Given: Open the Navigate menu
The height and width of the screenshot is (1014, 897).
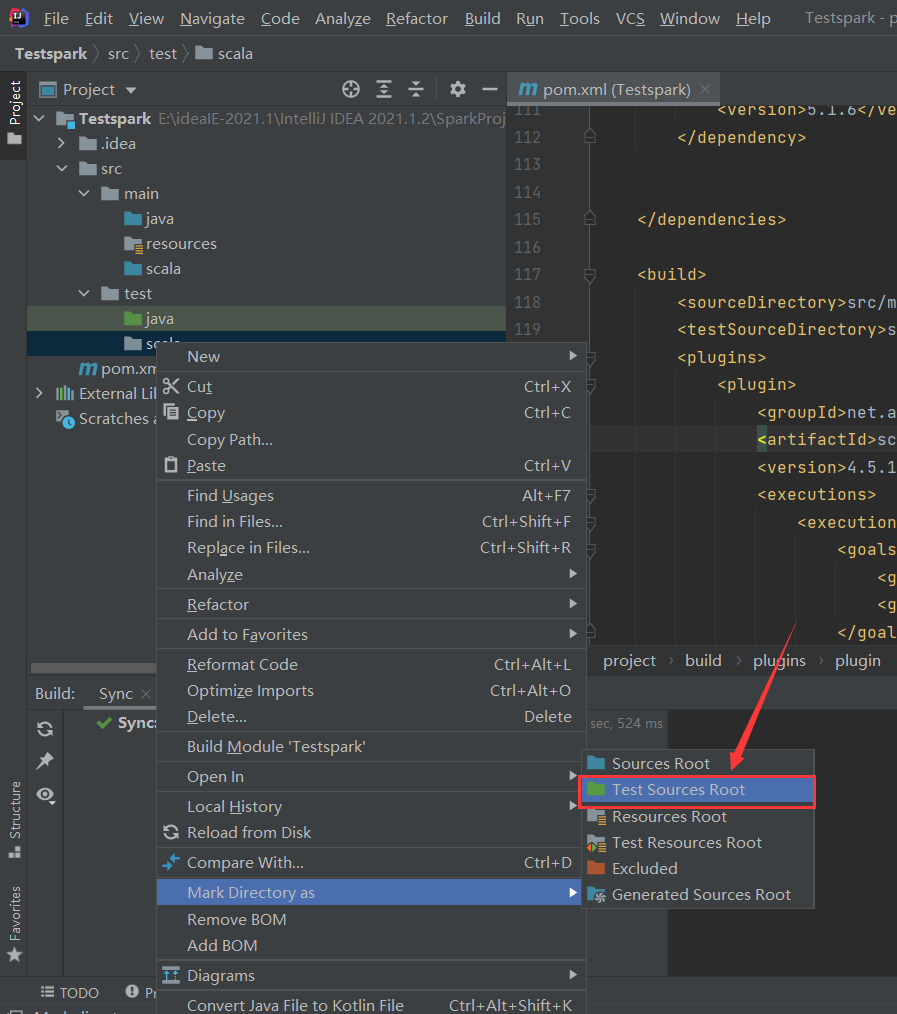Looking at the screenshot, I should tap(212, 19).
